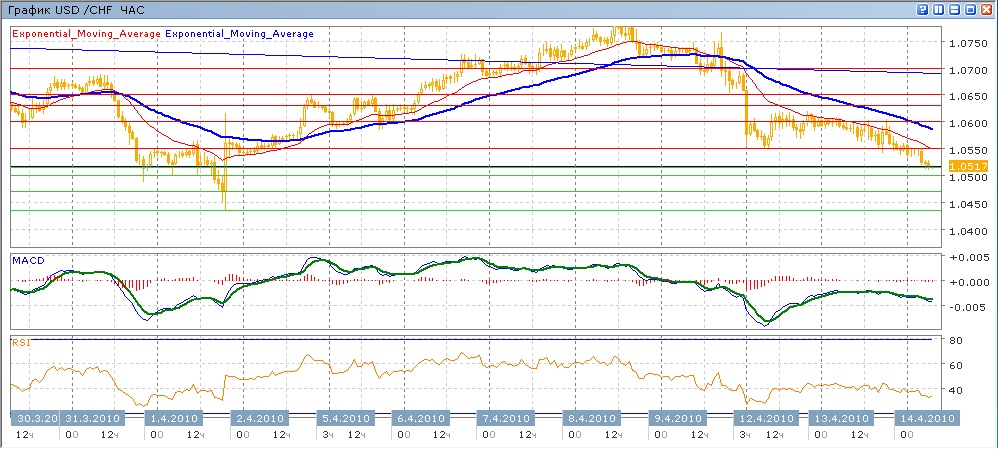Close the USD/CHF chart window
This screenshot has width=998, height=451.
(986, 9)
